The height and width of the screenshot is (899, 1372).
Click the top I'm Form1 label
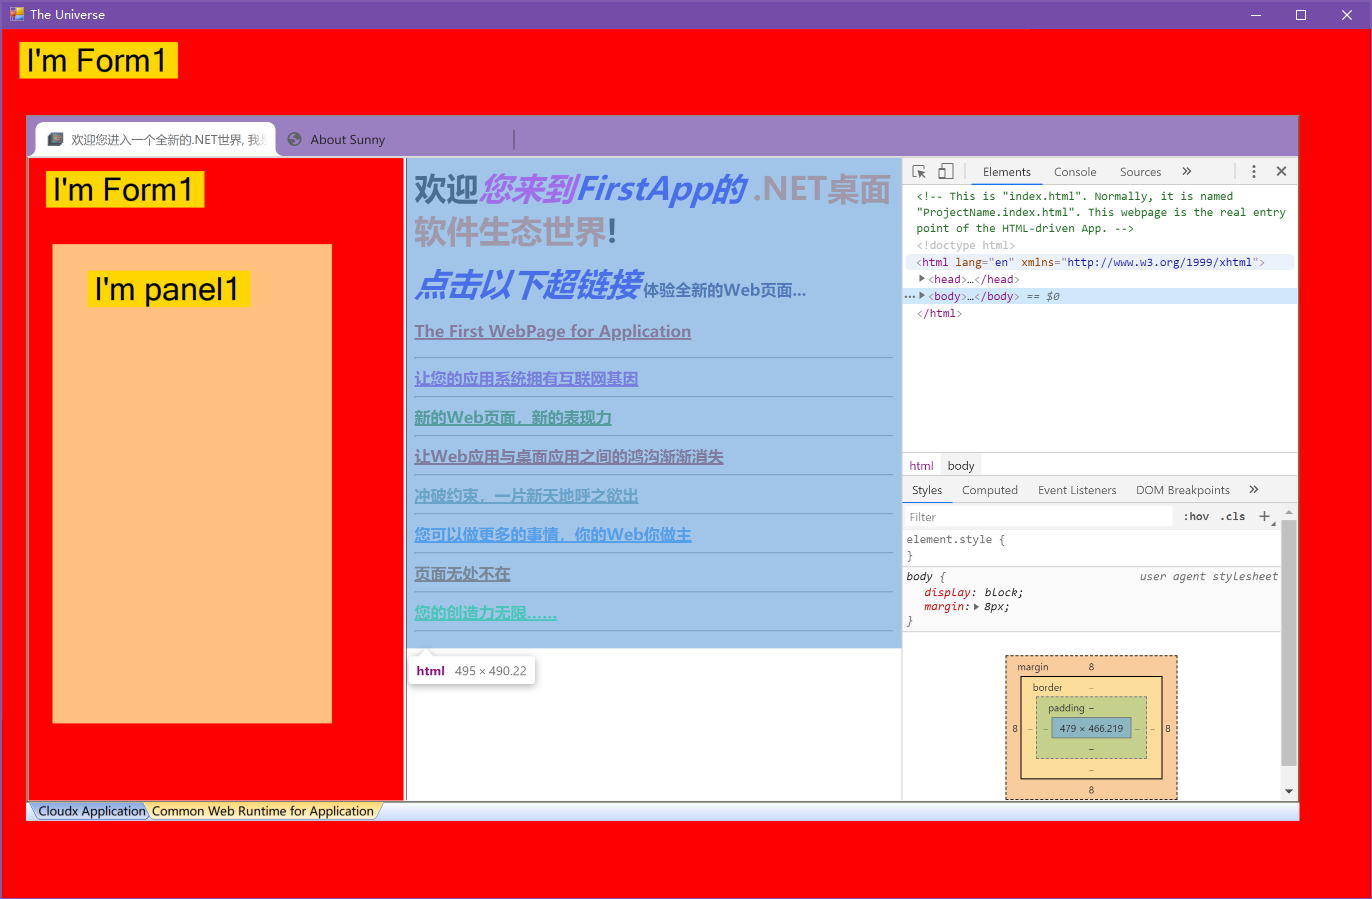tap(98, 60)
